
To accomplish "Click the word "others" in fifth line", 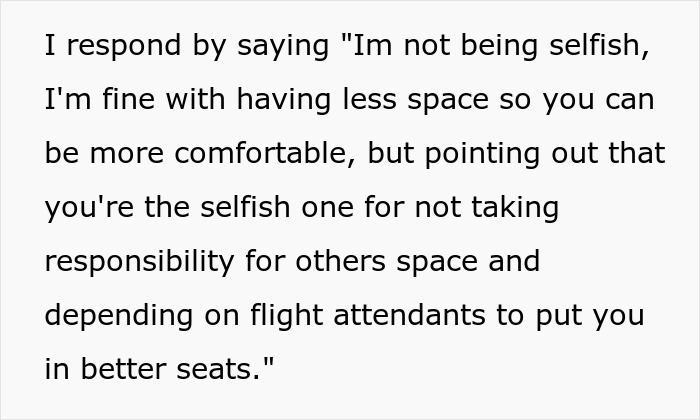I will (341, 261).
